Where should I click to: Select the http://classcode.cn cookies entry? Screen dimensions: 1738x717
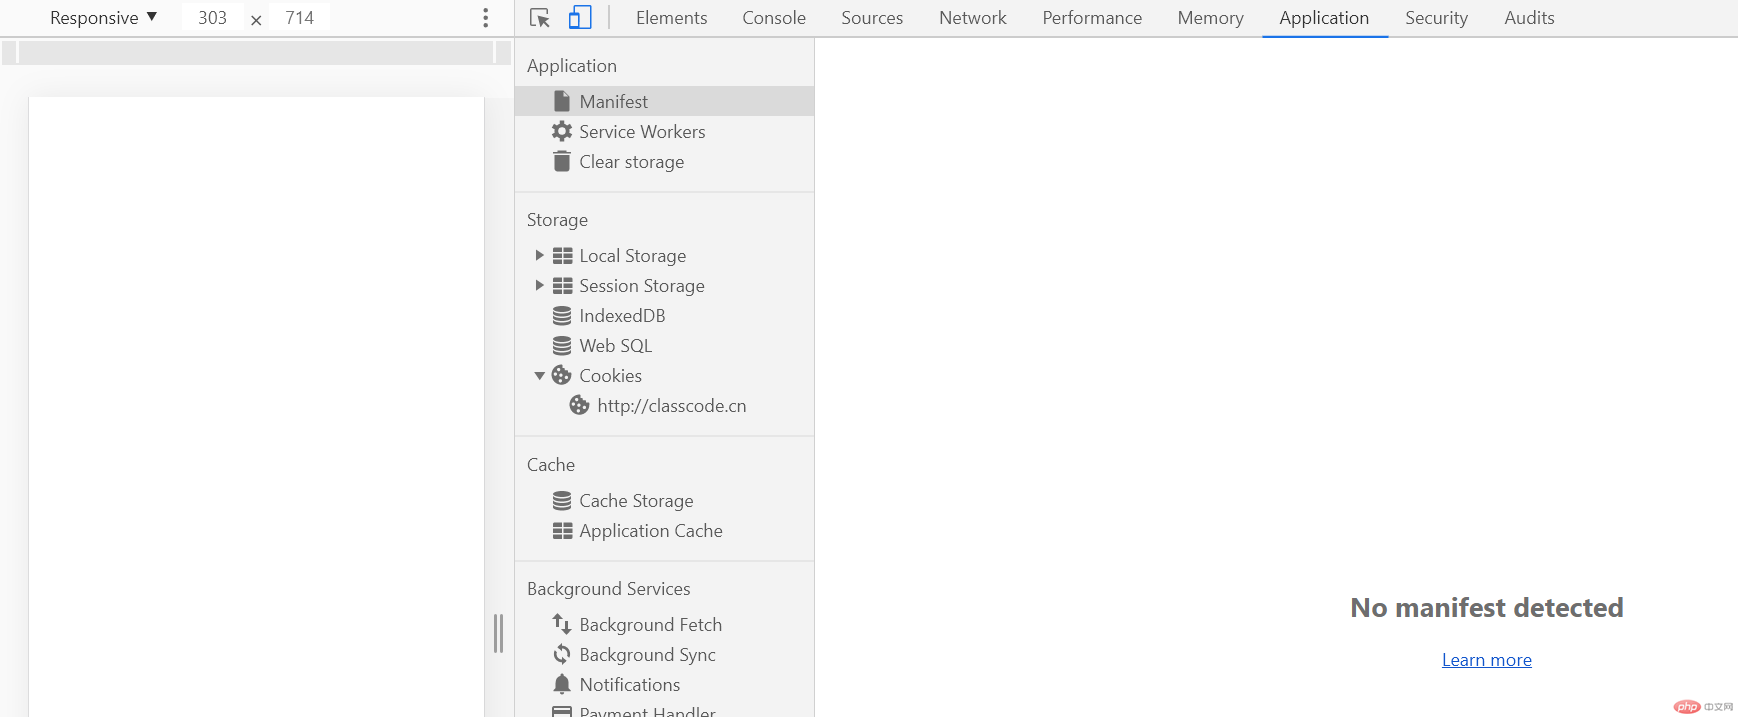click(671, 406)
